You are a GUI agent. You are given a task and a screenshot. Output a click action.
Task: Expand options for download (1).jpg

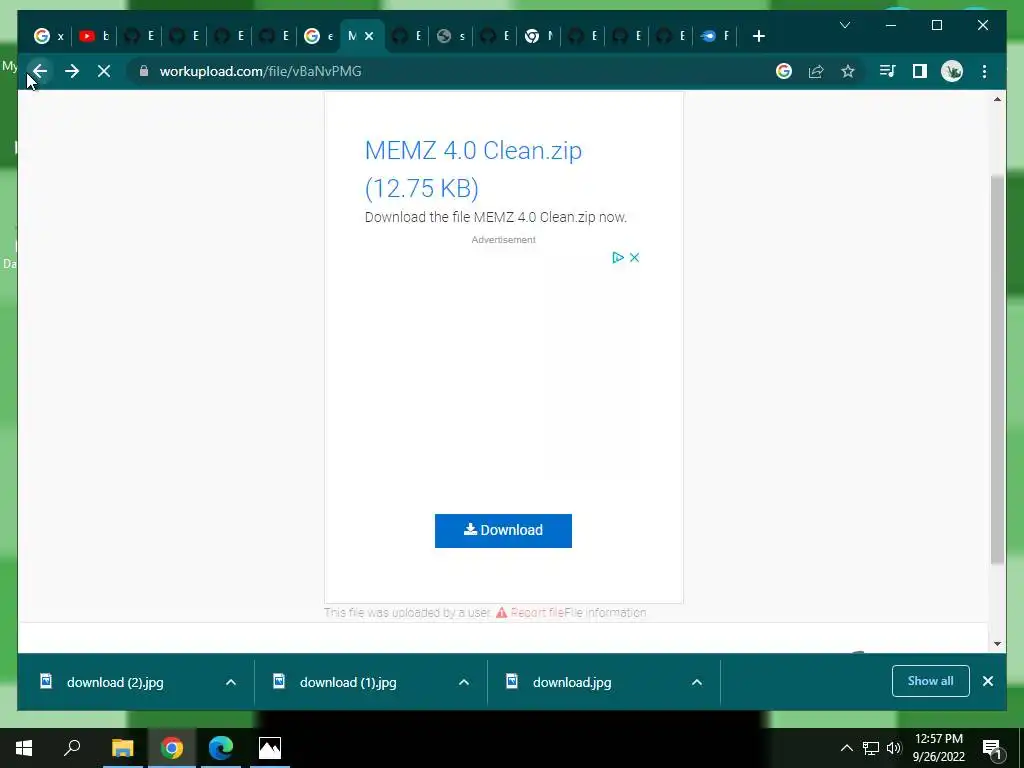click(464, 682)
